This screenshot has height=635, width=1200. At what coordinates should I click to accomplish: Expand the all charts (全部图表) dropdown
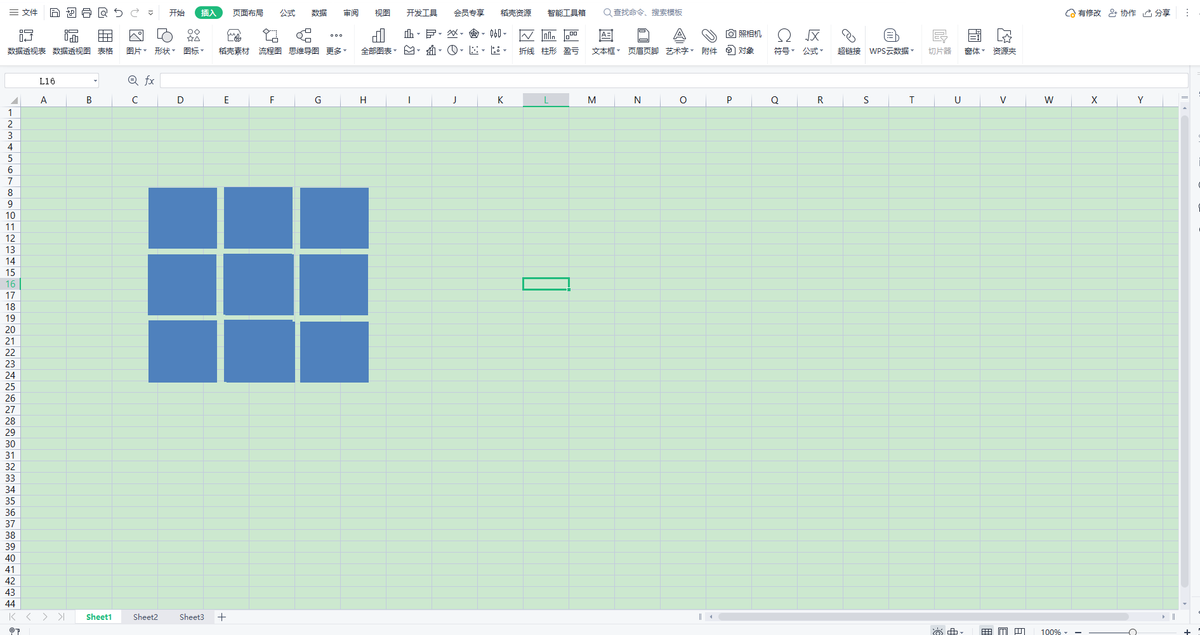(x=378, y=40)
